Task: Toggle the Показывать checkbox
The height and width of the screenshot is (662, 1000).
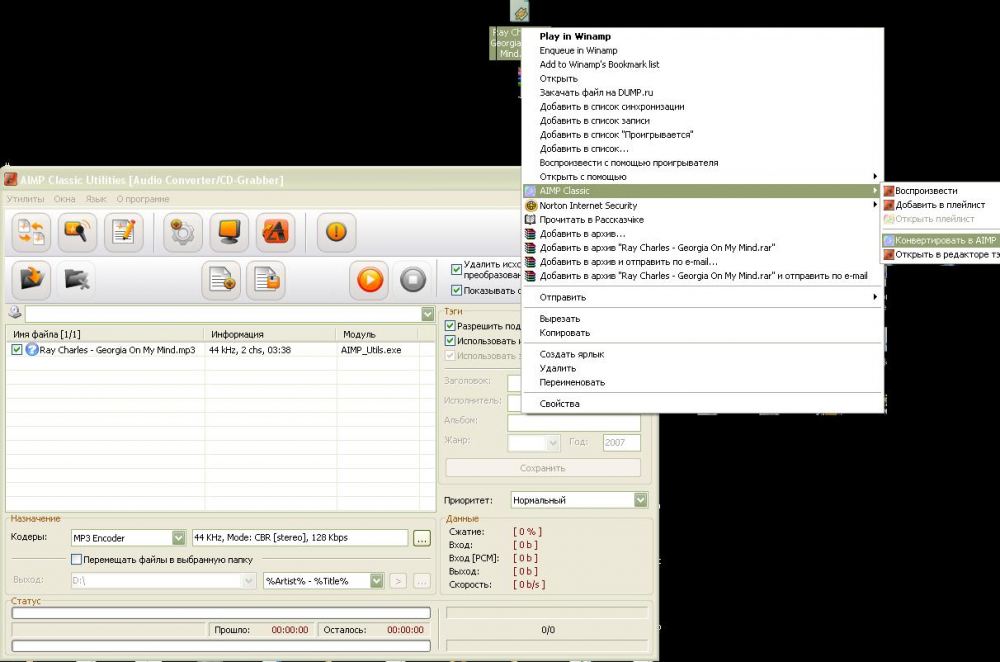Action: (456, 290)
